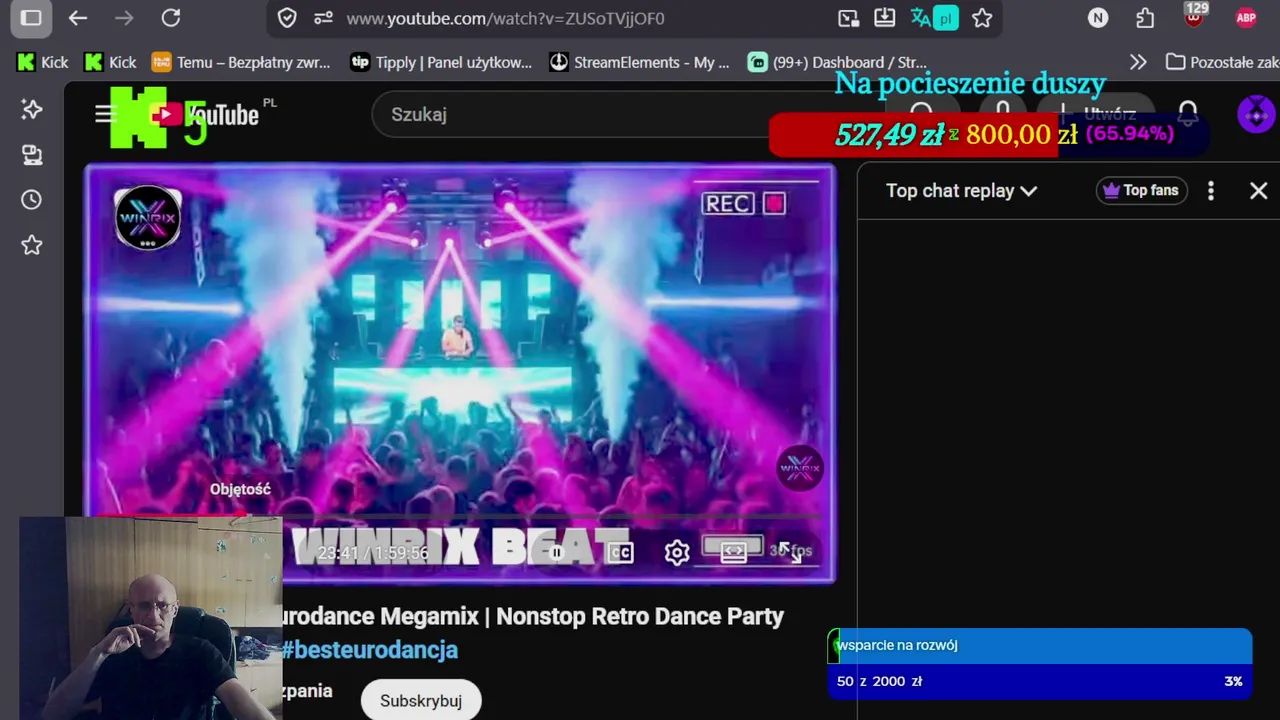The image size is (1280, 720).
Task: Click the wsparcie na rozwój goal bar
Action: (x=1040, y=646)
